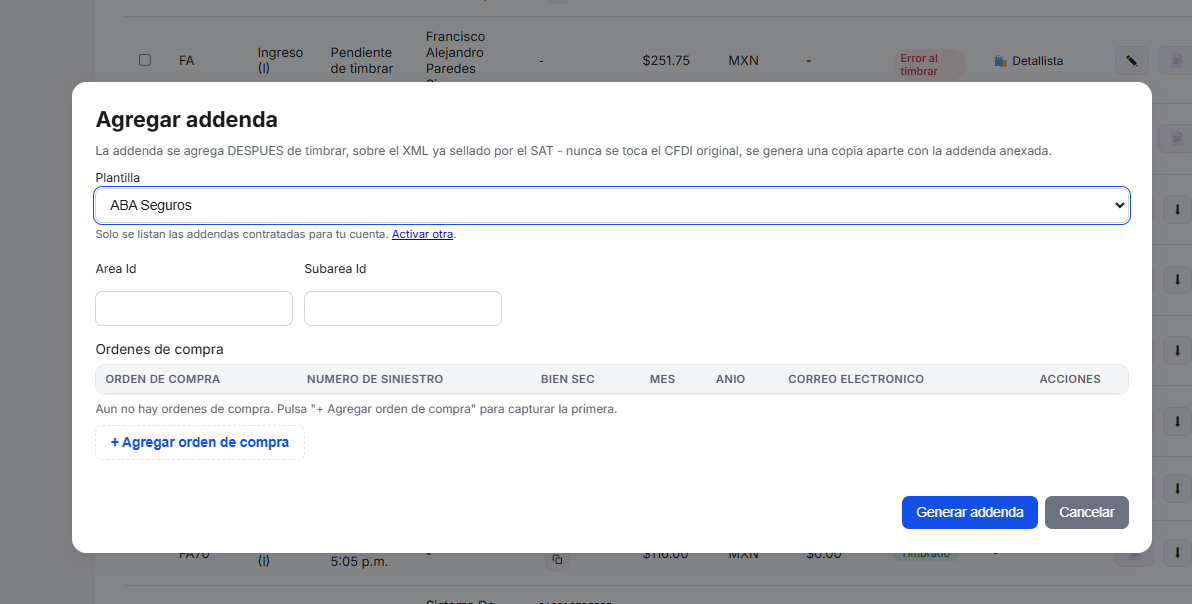Click the BIEN SEC column header
This screenshot has height=604, width=1192.
click(x=568, y=379)
